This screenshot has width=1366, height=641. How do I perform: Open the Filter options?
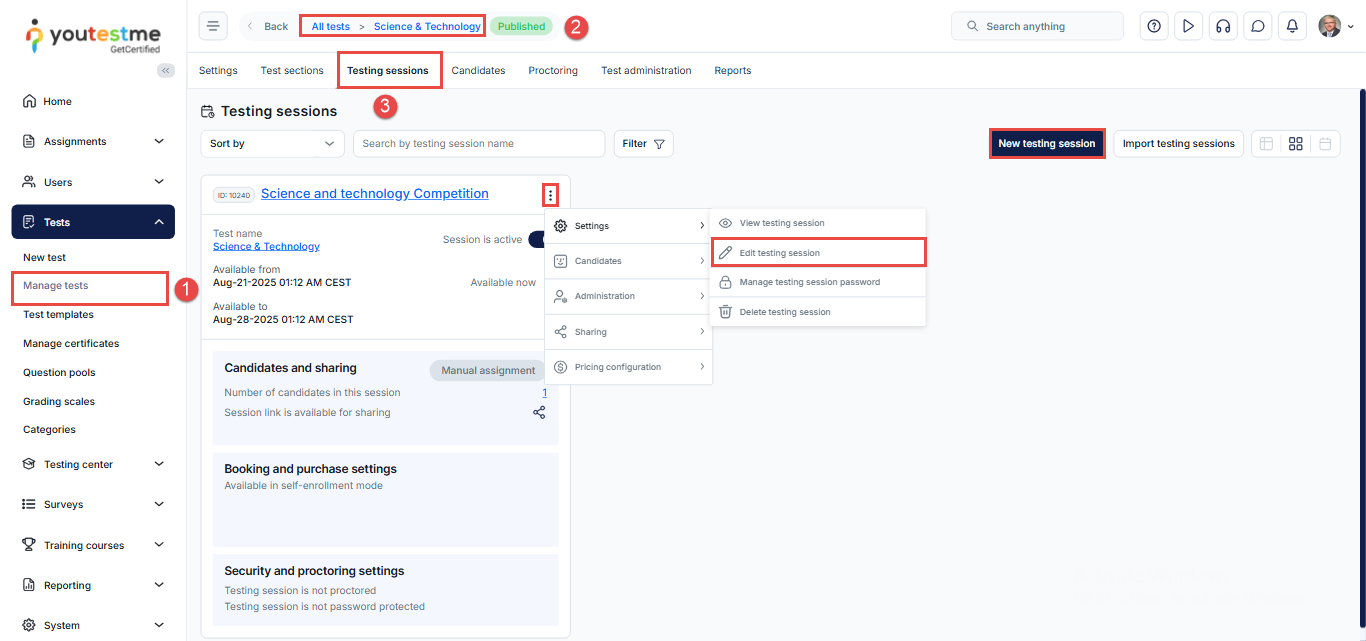(x=643, y=144)
